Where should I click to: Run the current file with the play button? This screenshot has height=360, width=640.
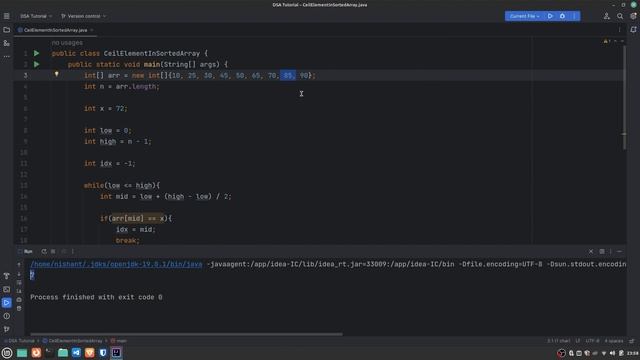[550, 16]
